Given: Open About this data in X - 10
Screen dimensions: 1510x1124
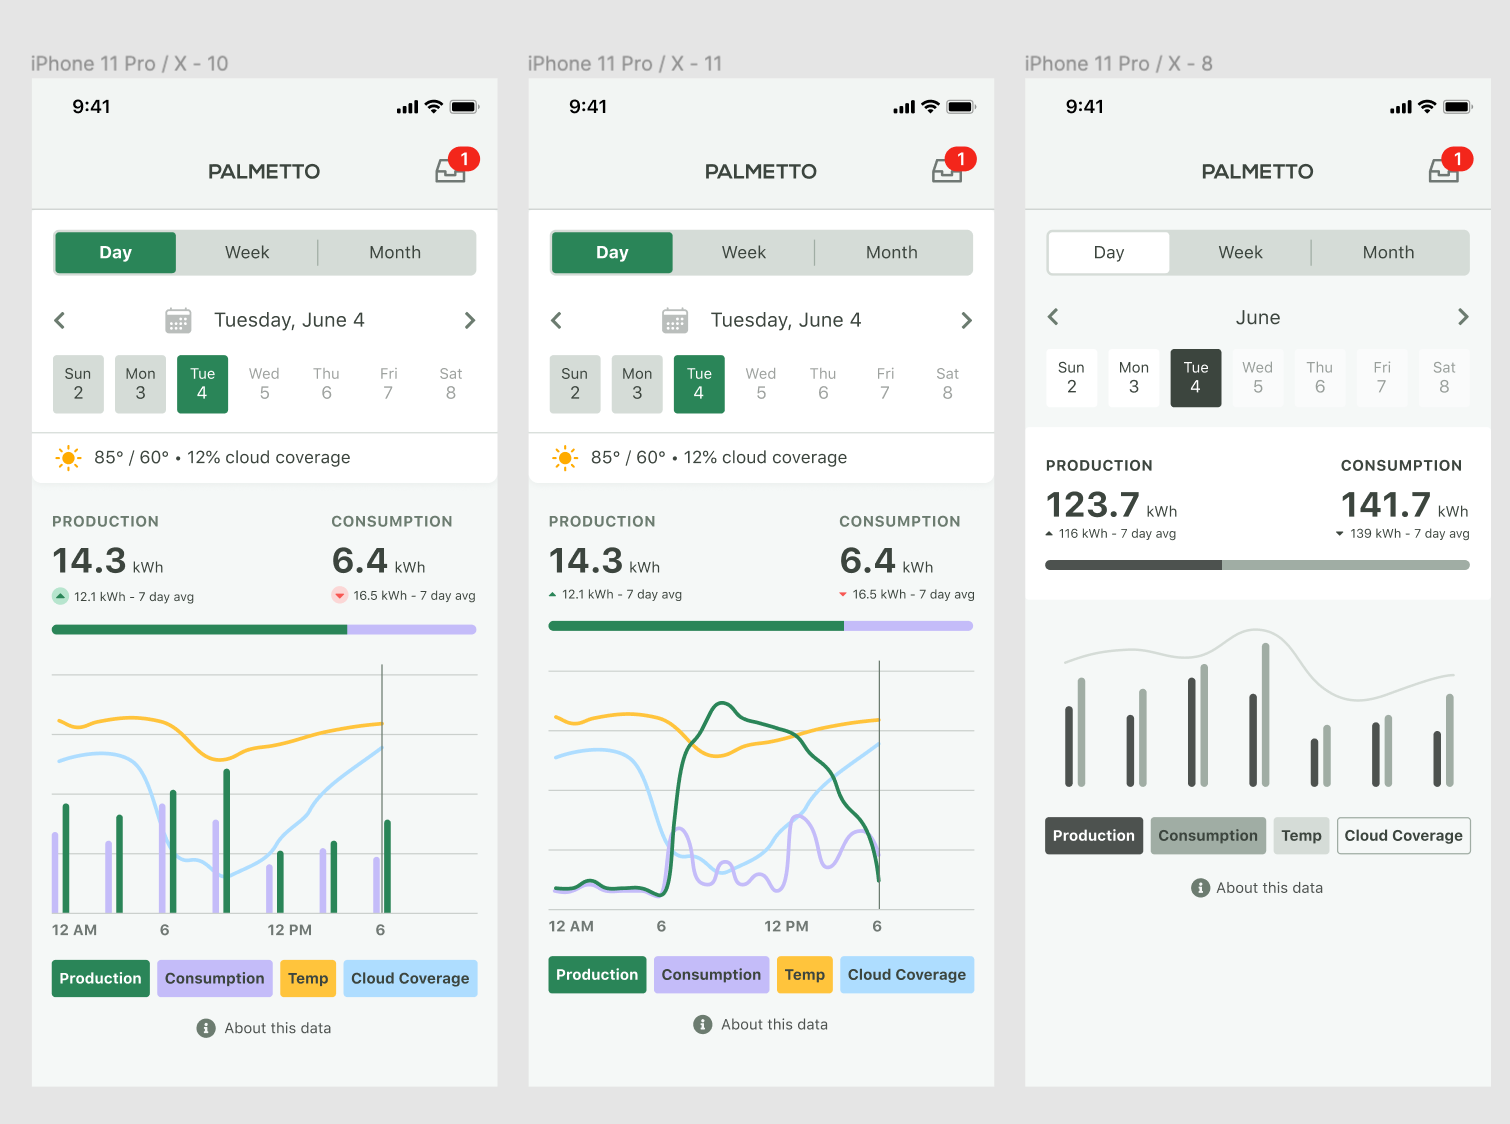Looking at the screenshot, I should tap(265, 1028).
